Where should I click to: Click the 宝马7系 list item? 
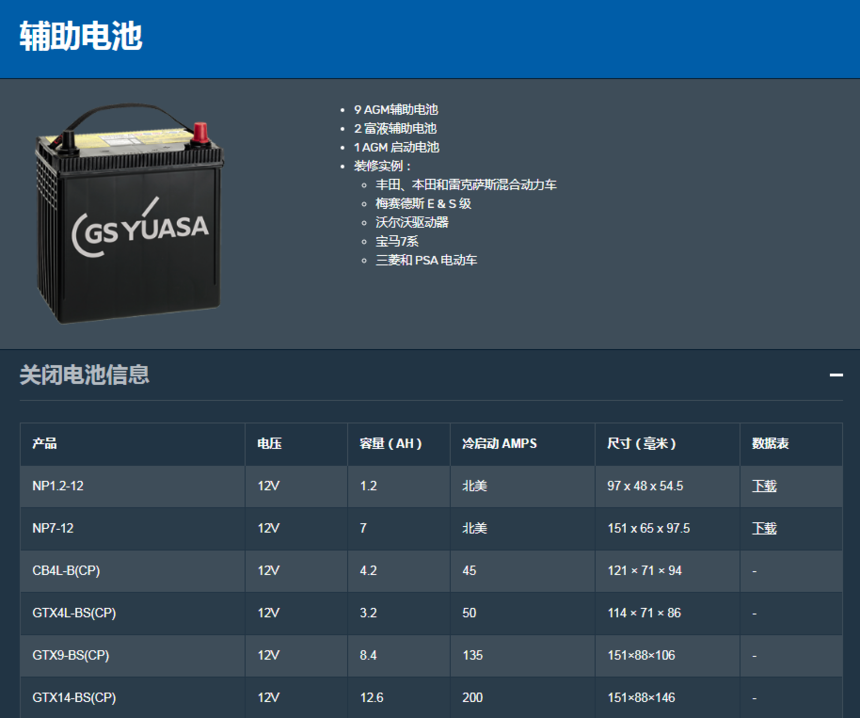click(x=397, y=241)
